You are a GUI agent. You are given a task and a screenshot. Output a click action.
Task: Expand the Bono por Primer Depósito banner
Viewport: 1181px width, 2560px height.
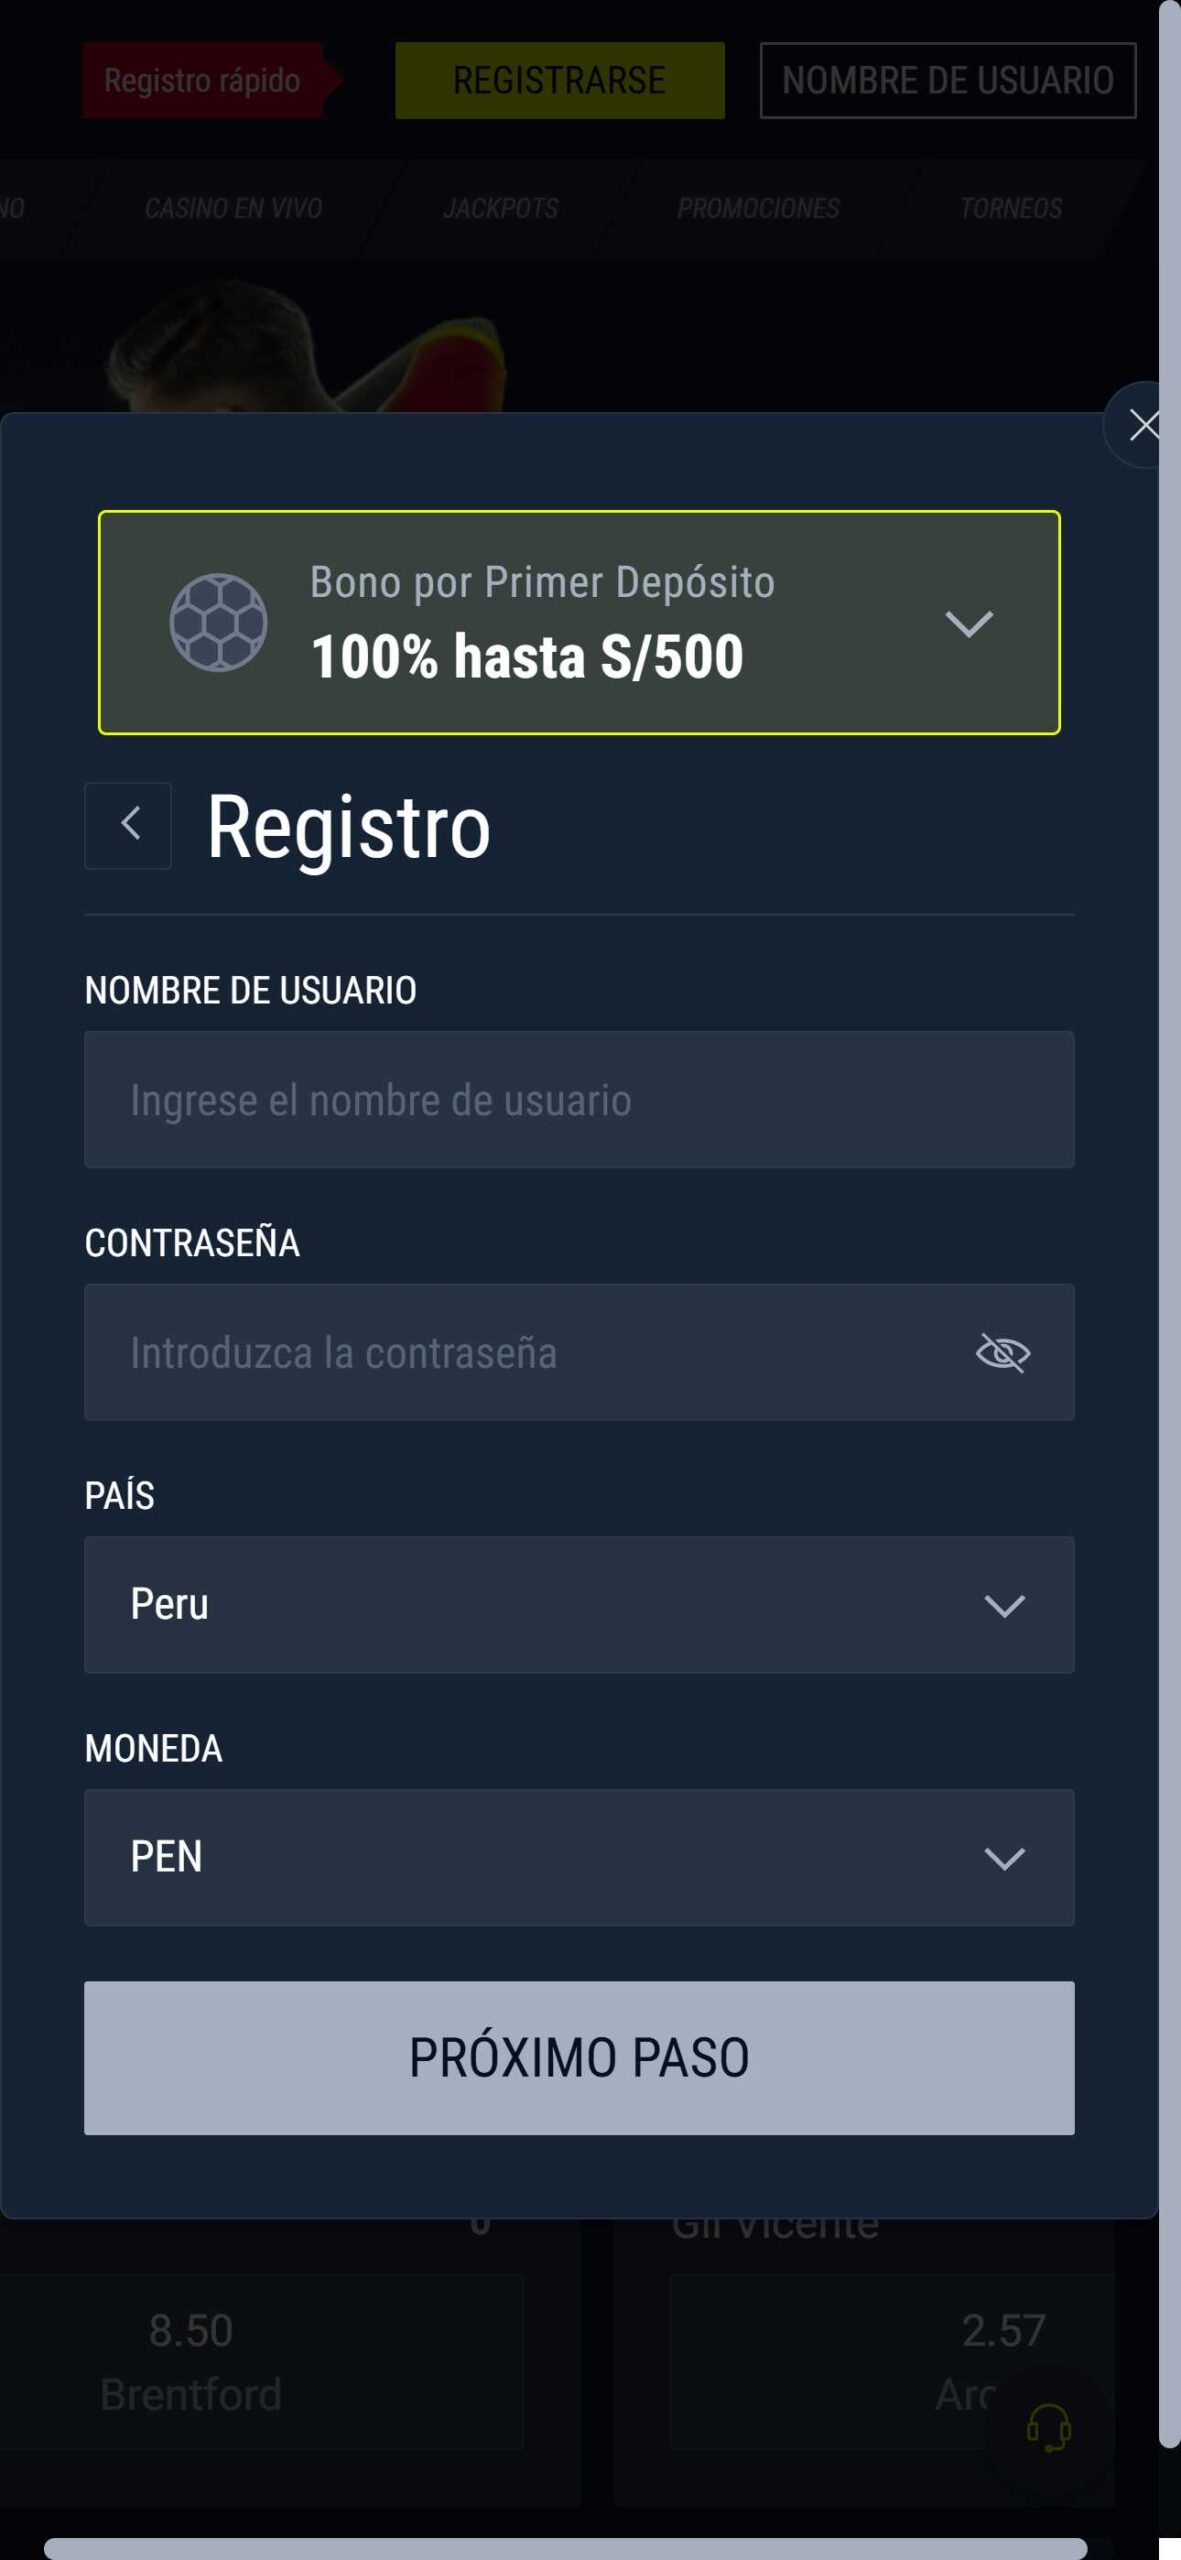point(968,623)
